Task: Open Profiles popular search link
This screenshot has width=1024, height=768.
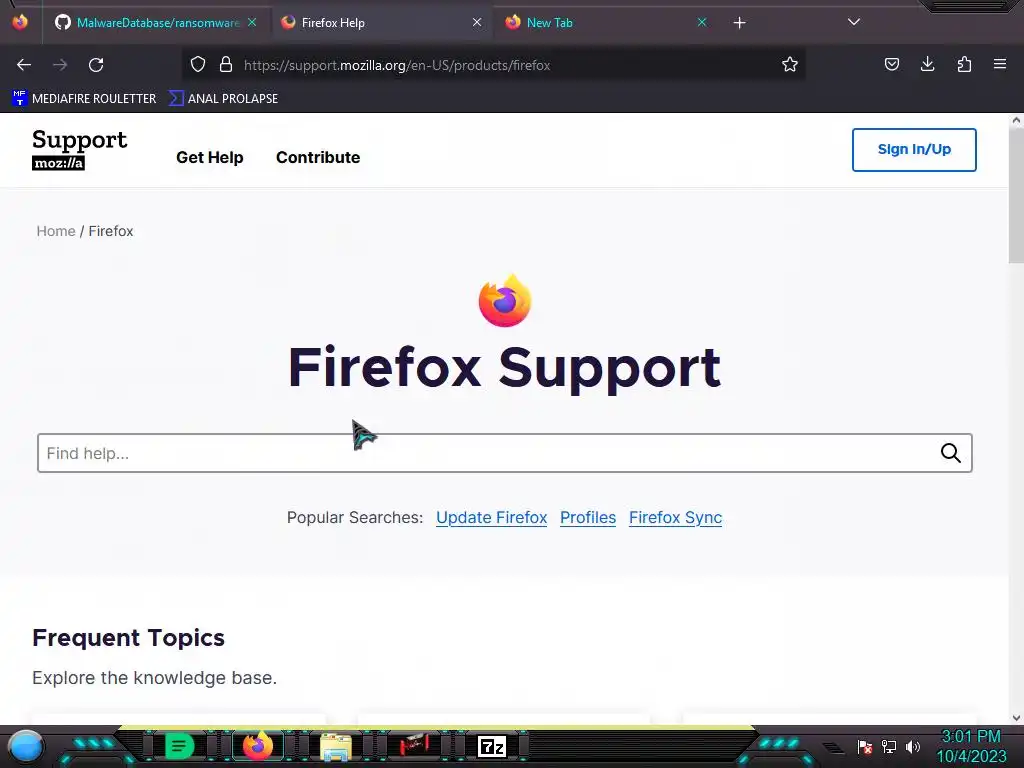Action: (x=588, y=518)
